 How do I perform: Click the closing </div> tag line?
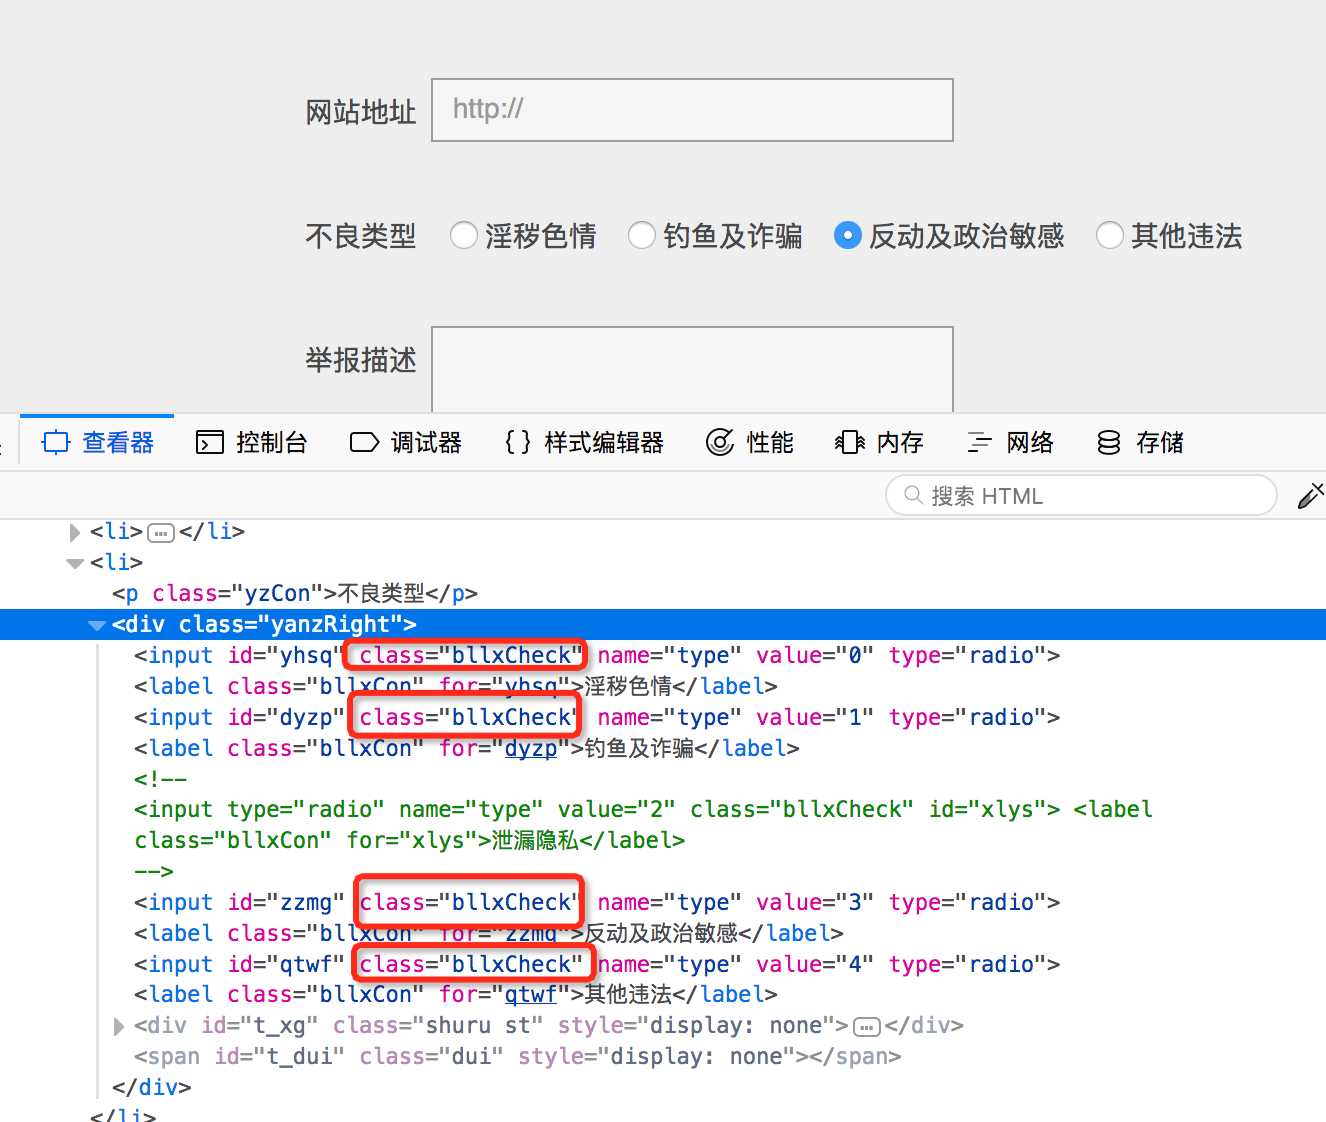(152, 1088)
